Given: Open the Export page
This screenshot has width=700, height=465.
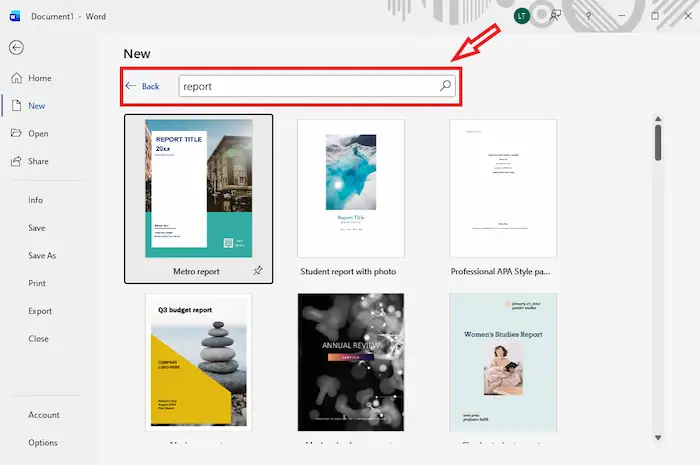Looking at the screenshot, I should [40, 311].
